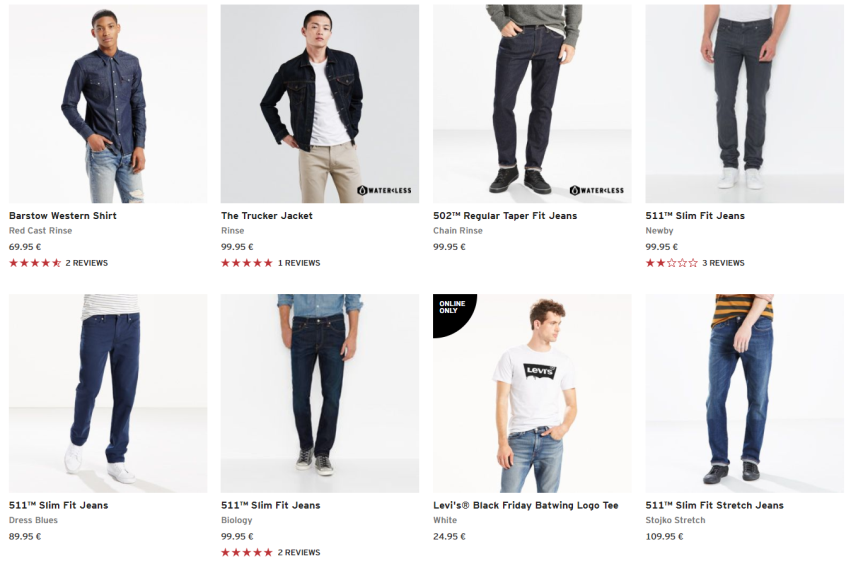Open the 2 Reviews link for Barstow Western Shirt
The height and width of the screenshot is (566, 850).
click(87, 263)
